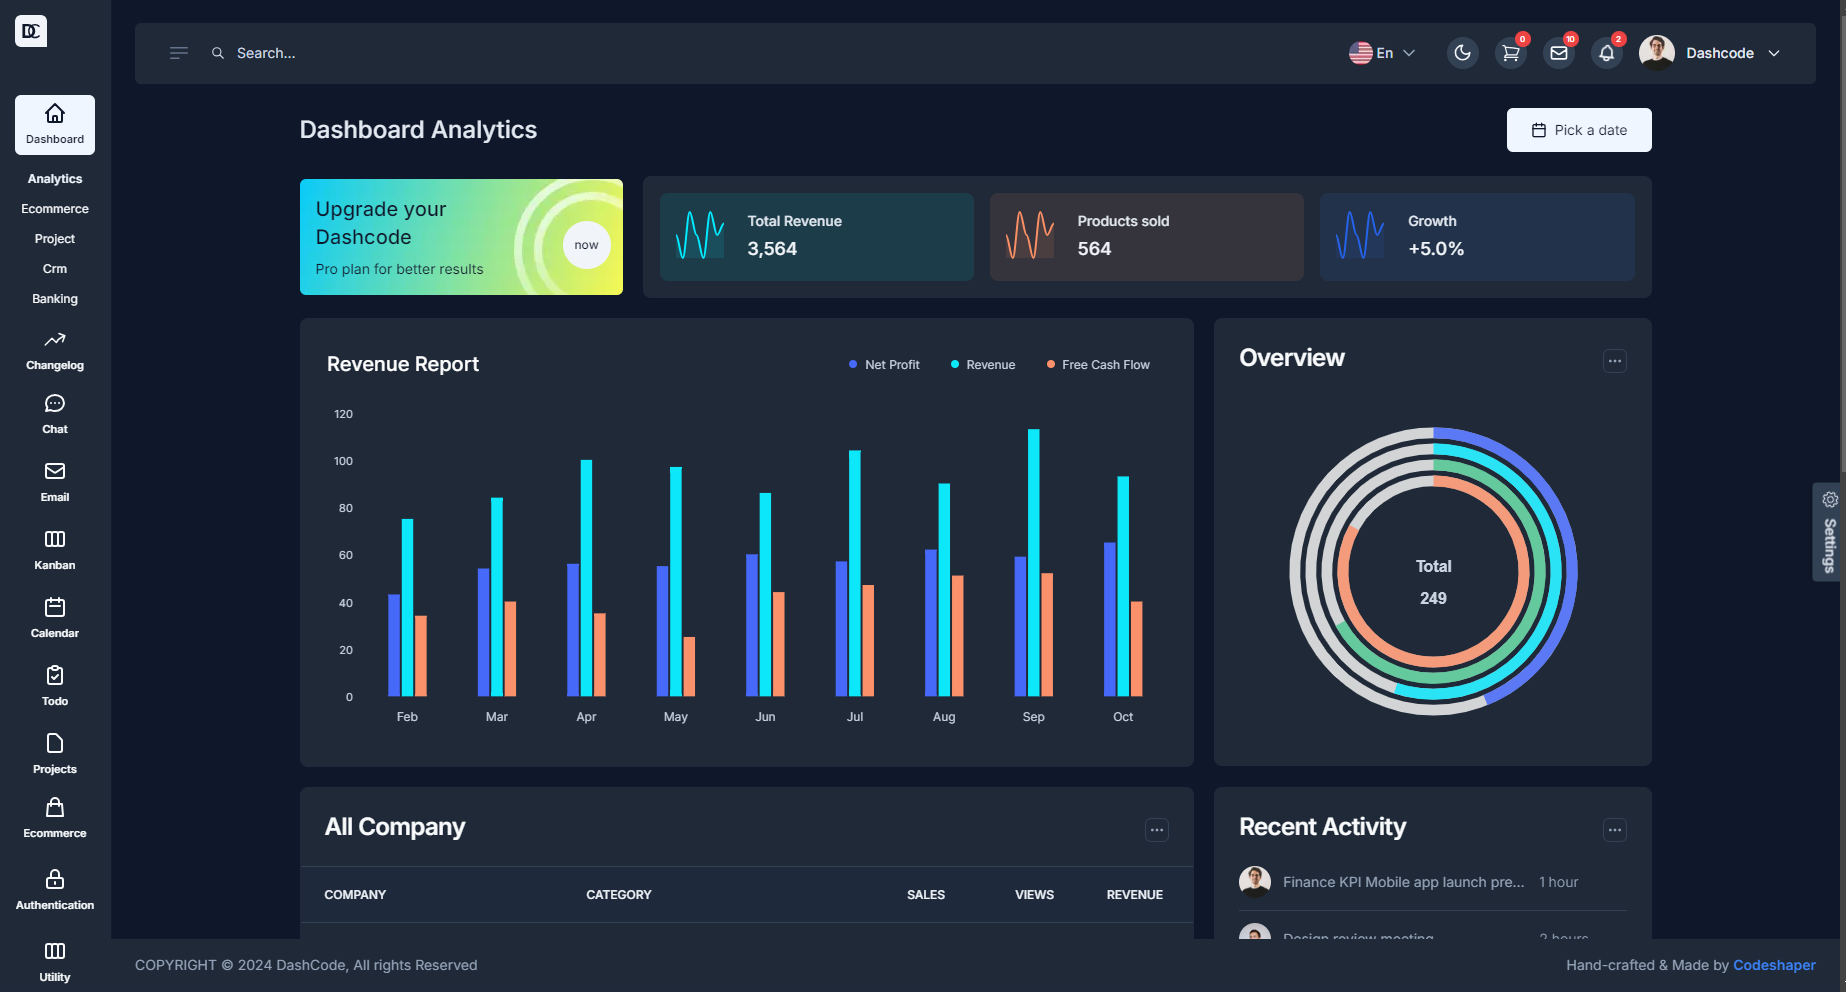Click the Oct label on chart axis

(x=1123, y=717)
